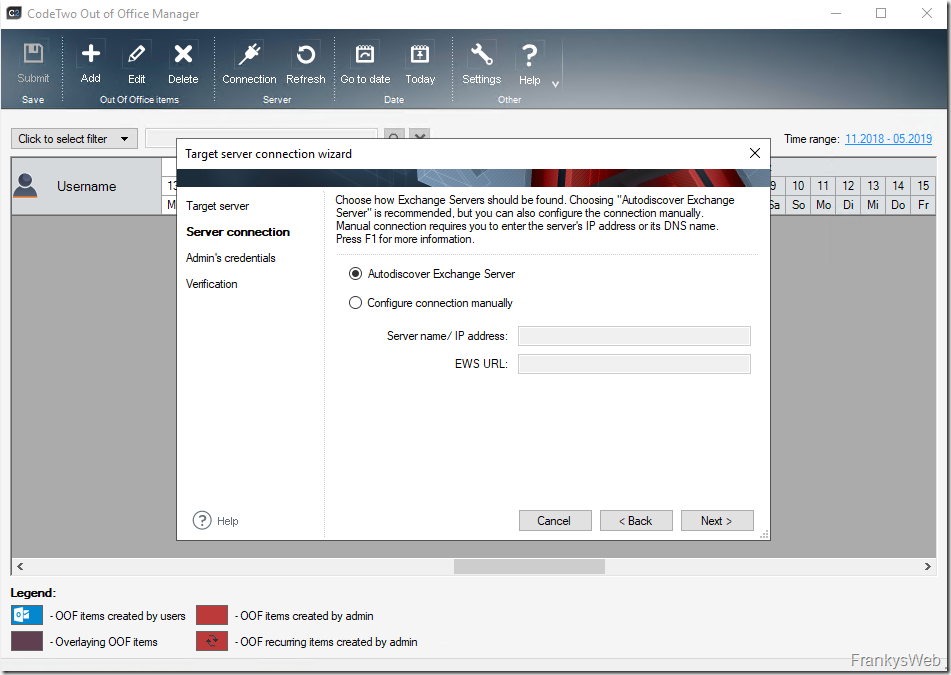Image resolution: width=951 pixels, height=675 pixels.
Task: Select day 13 Mi column header
Action: click(x=873, y=195)
